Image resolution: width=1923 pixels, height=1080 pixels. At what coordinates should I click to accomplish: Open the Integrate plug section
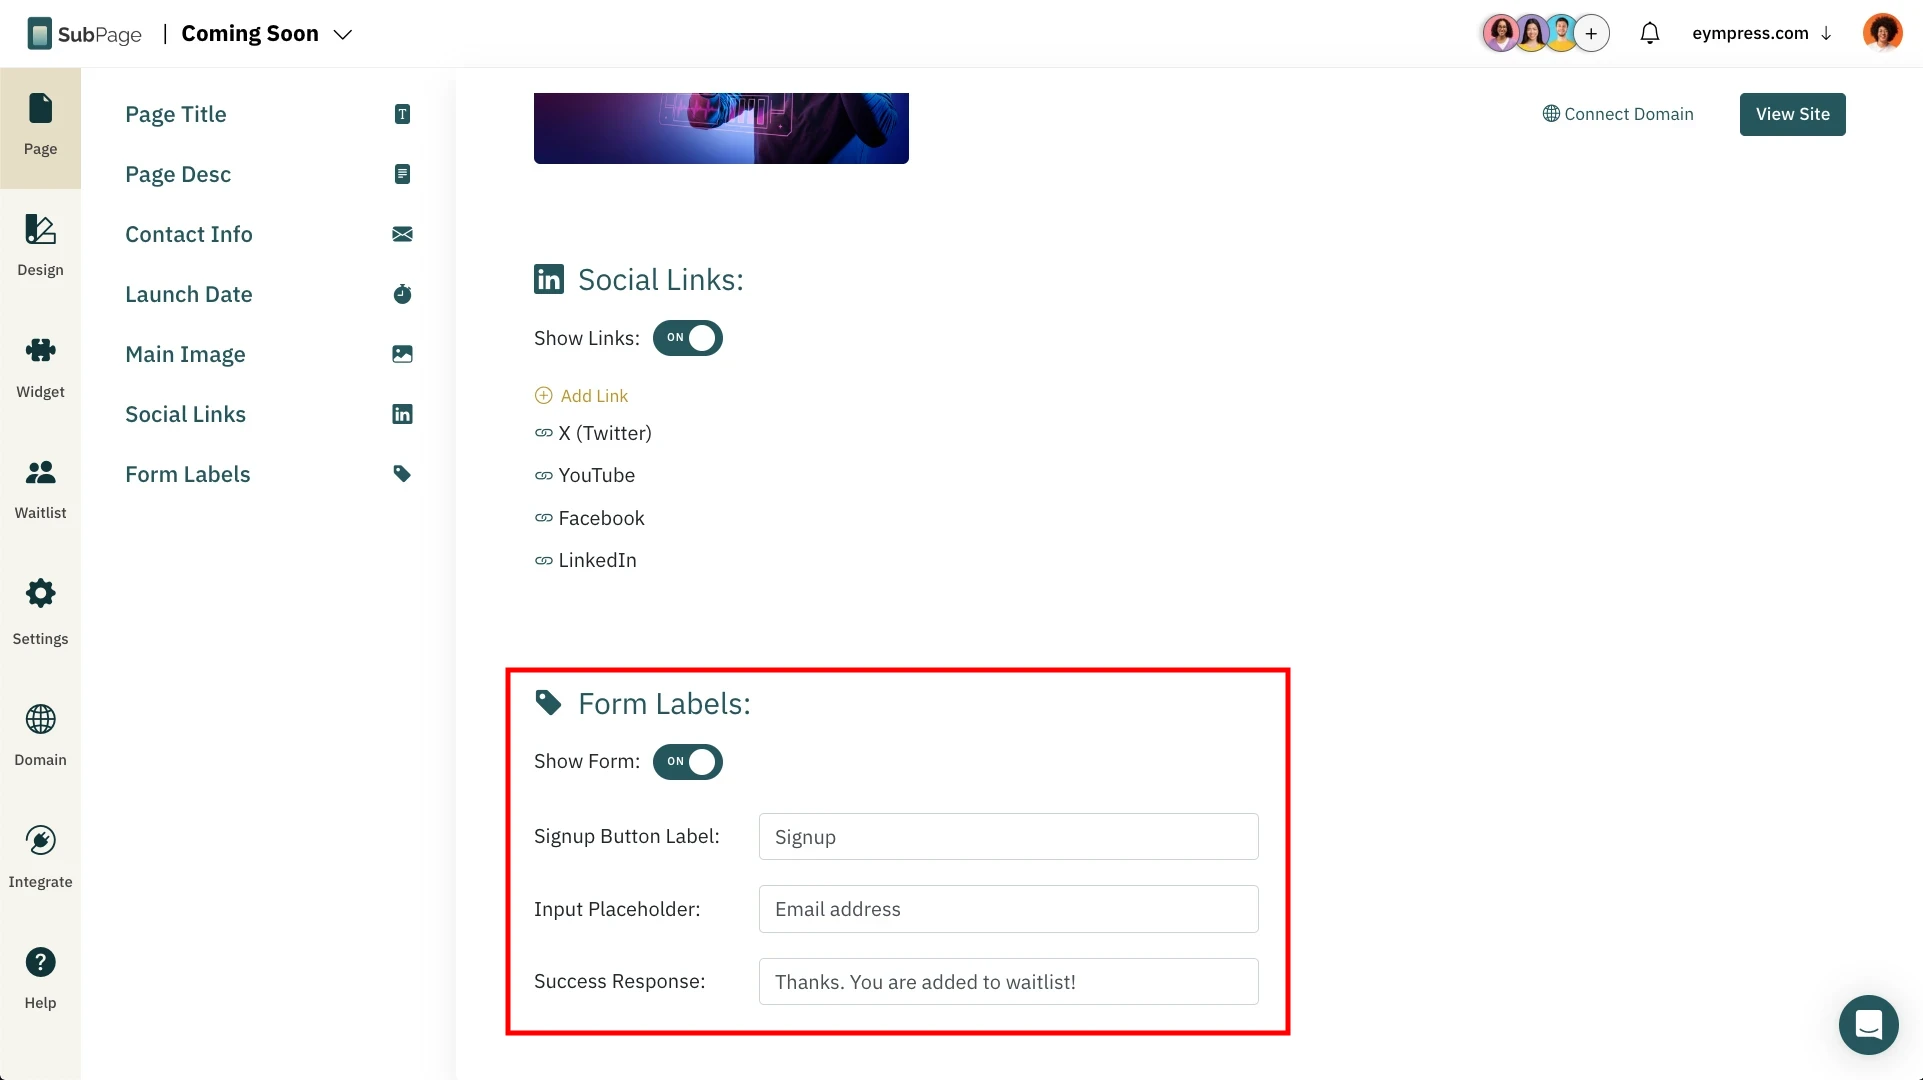pyautogui.click(x=40, y=855)
